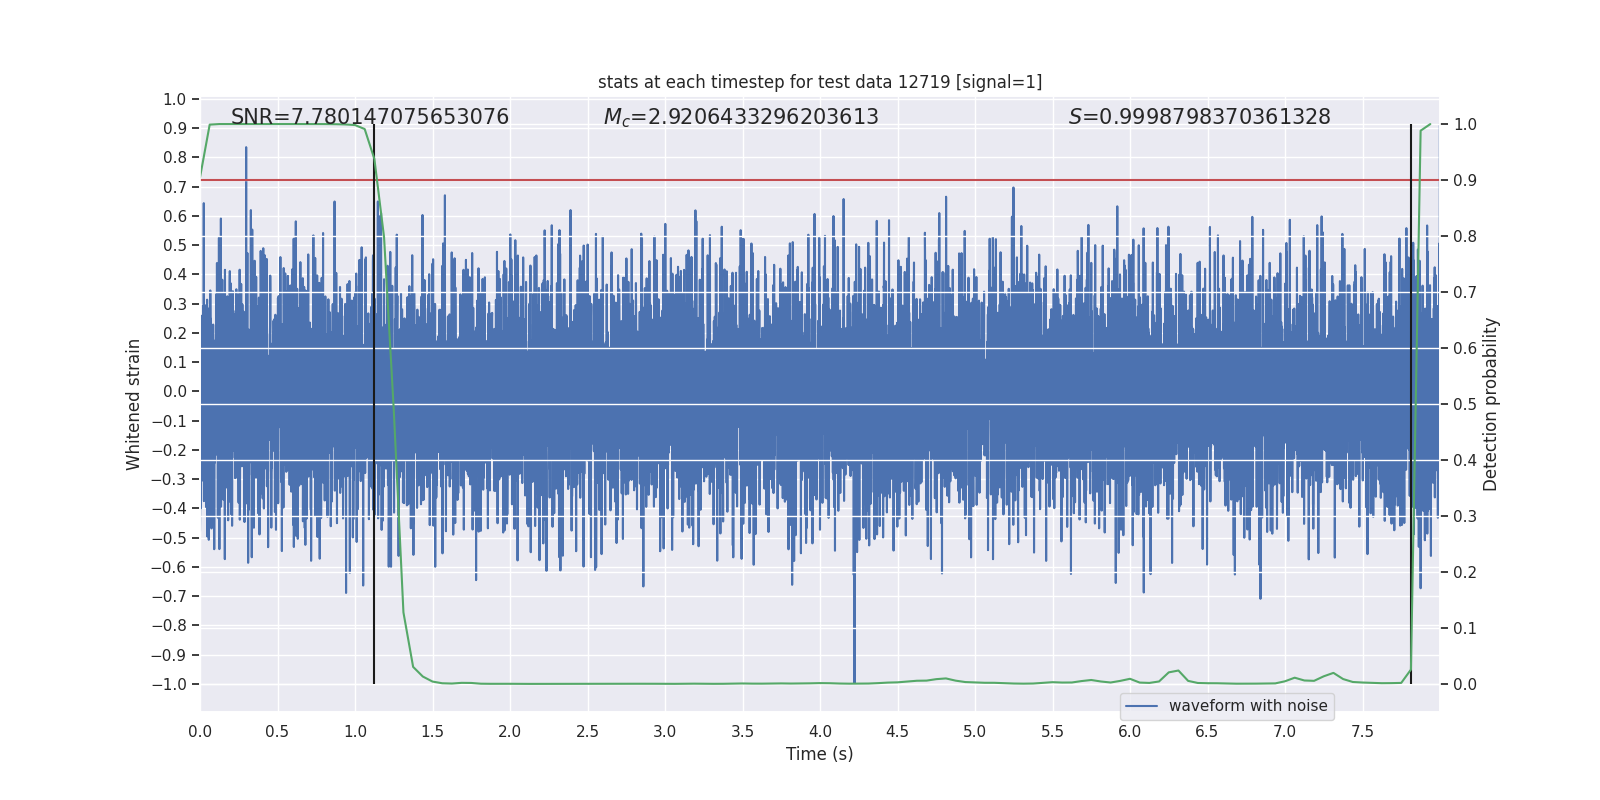Click the 2.0 tick label on time axis
The height and width of the screenshot is (800, 1600).
(510, 731)
